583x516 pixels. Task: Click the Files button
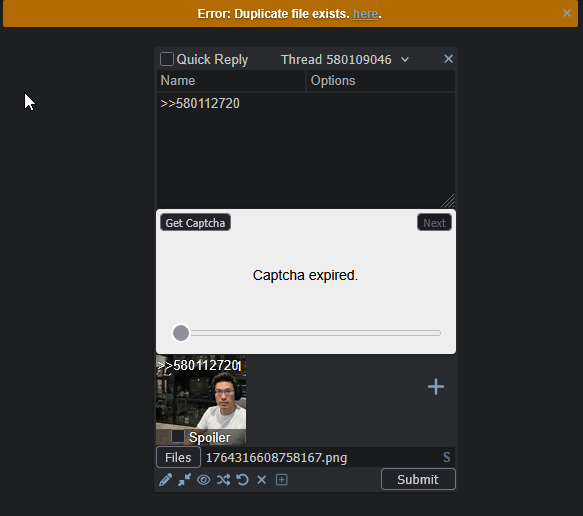(x=178, y=457)
